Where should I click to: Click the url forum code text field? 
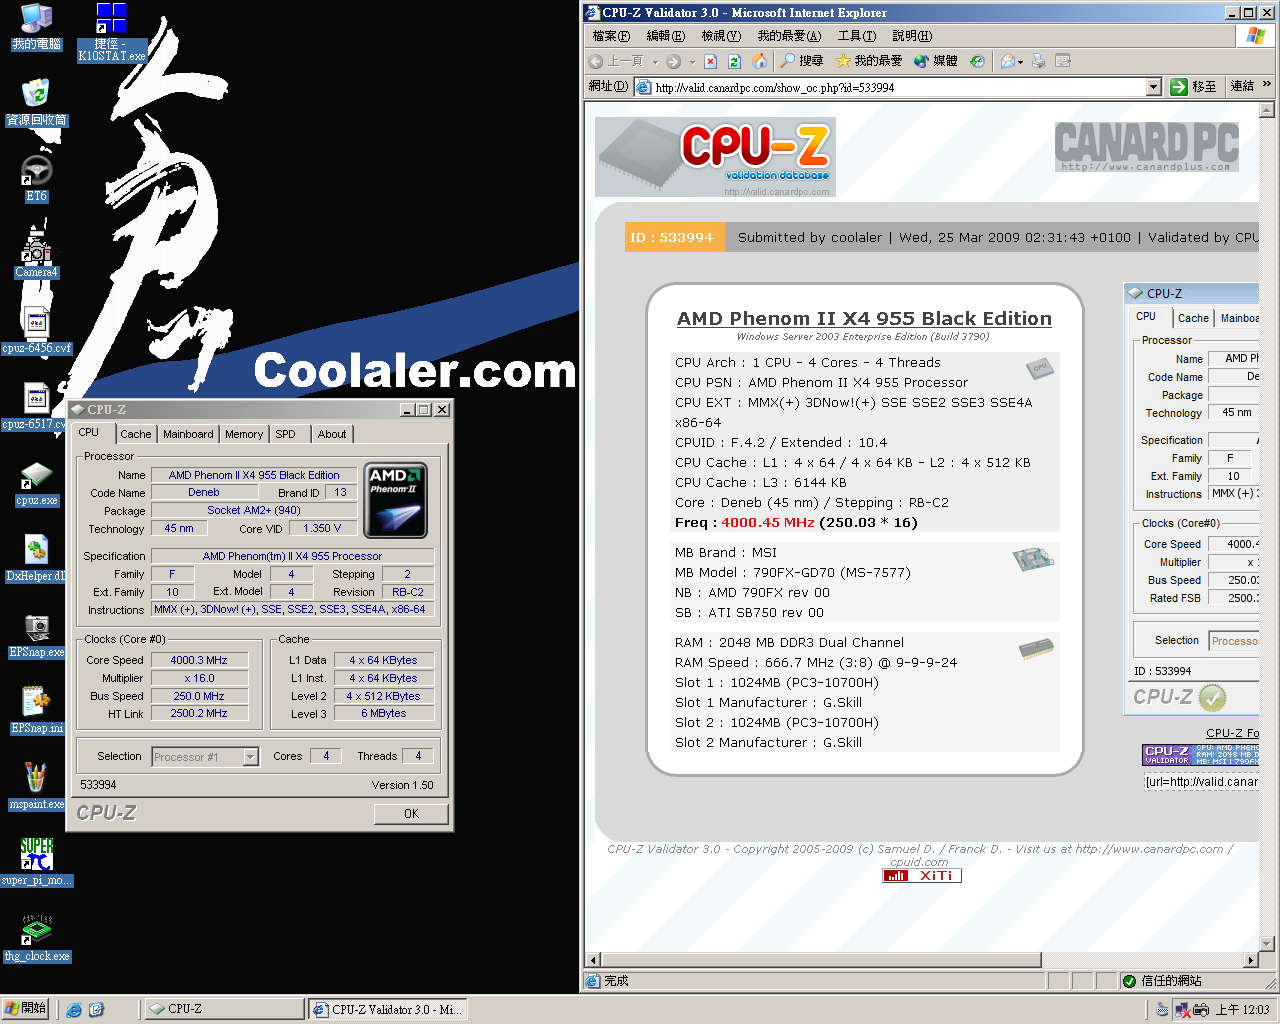(x=1202, y=782)
